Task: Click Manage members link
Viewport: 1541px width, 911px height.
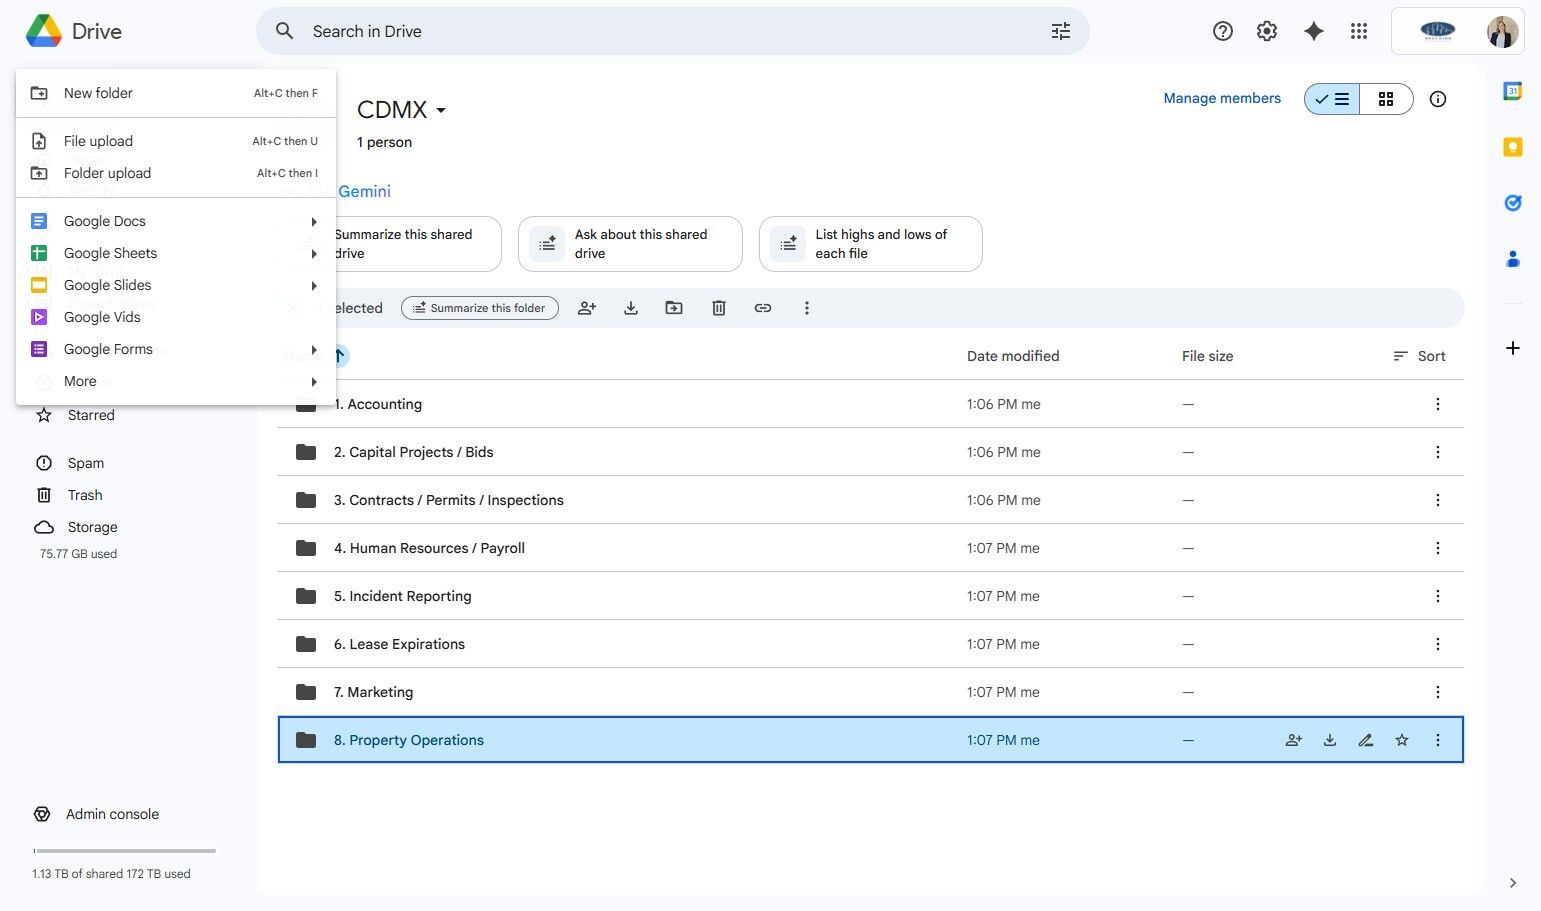Action: point(1222,98)
